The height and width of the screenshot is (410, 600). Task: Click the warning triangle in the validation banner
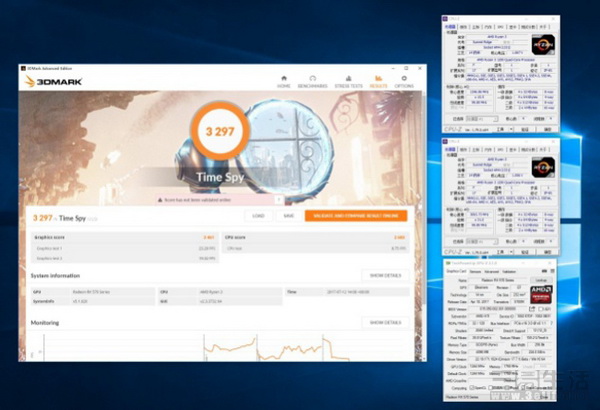pyautogui.click(x=160, y=200)
